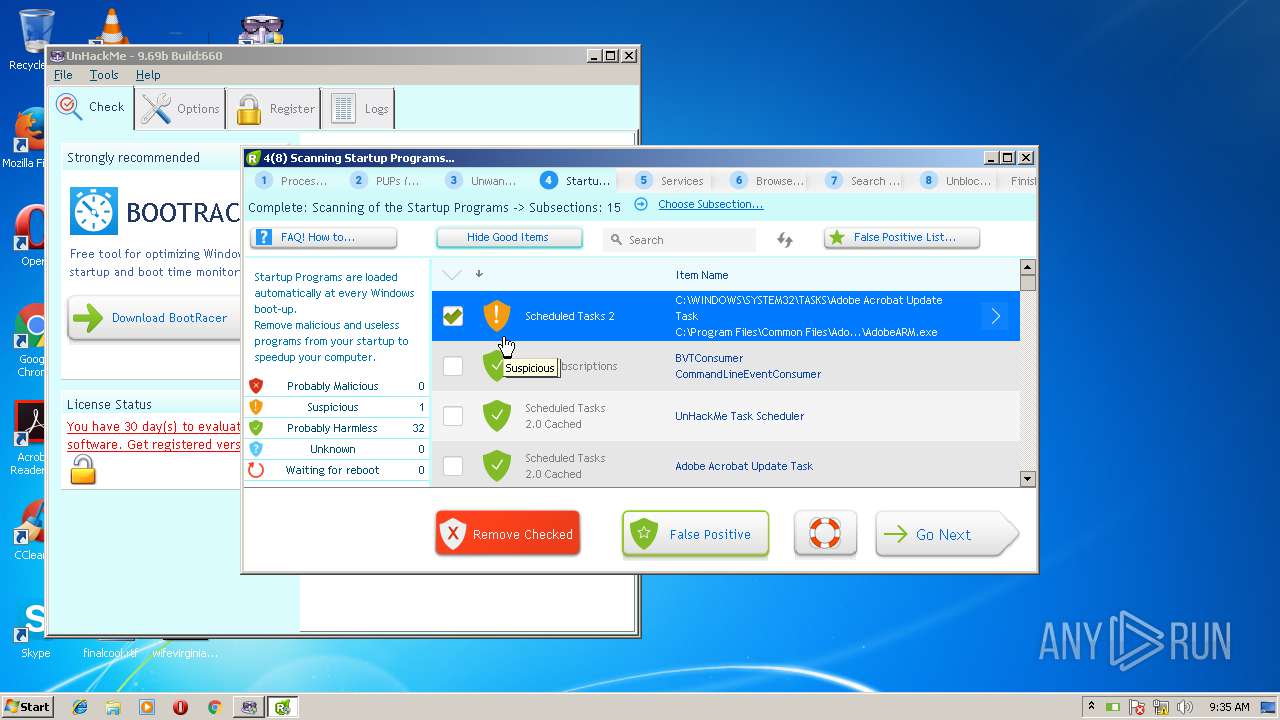
Task: Open step 8 Unblock tab
Action: (956, 181)
